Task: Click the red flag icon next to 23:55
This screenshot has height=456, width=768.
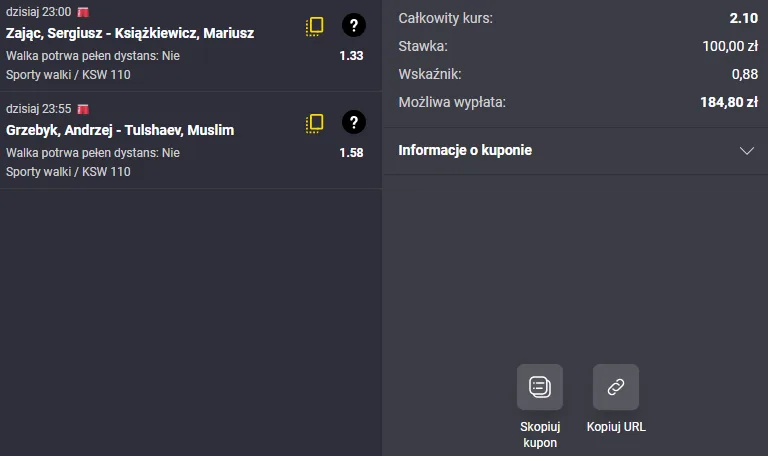Action: click(83, 109)
